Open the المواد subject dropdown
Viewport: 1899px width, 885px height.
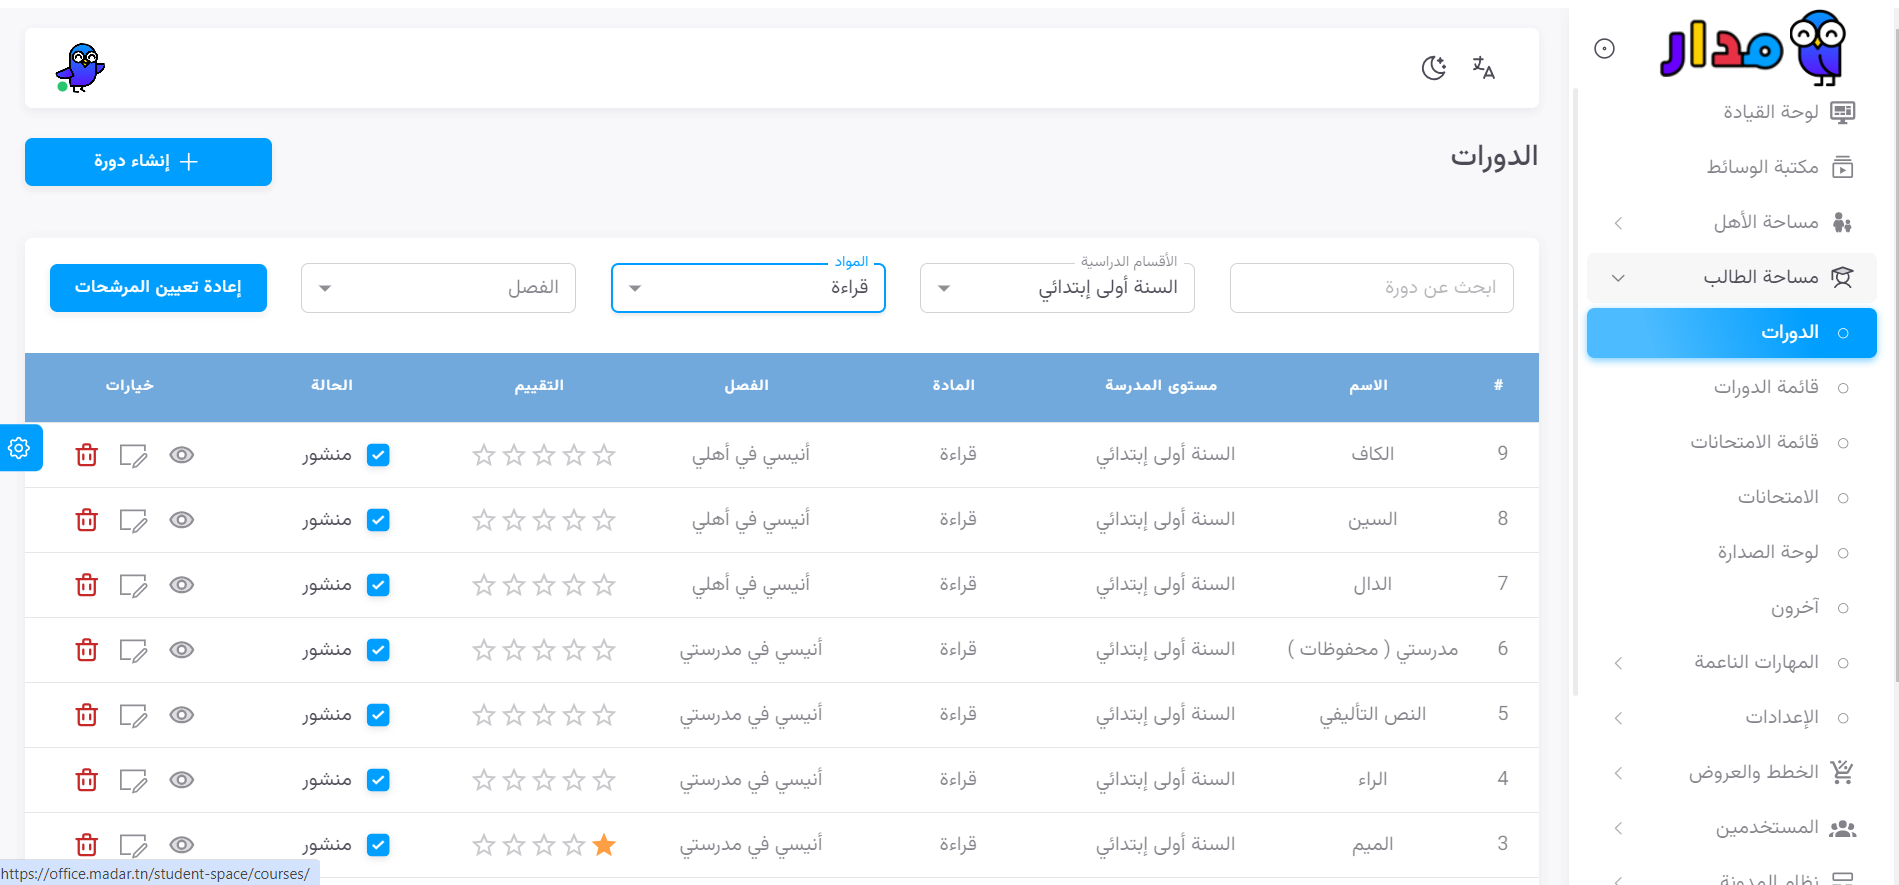748,288
